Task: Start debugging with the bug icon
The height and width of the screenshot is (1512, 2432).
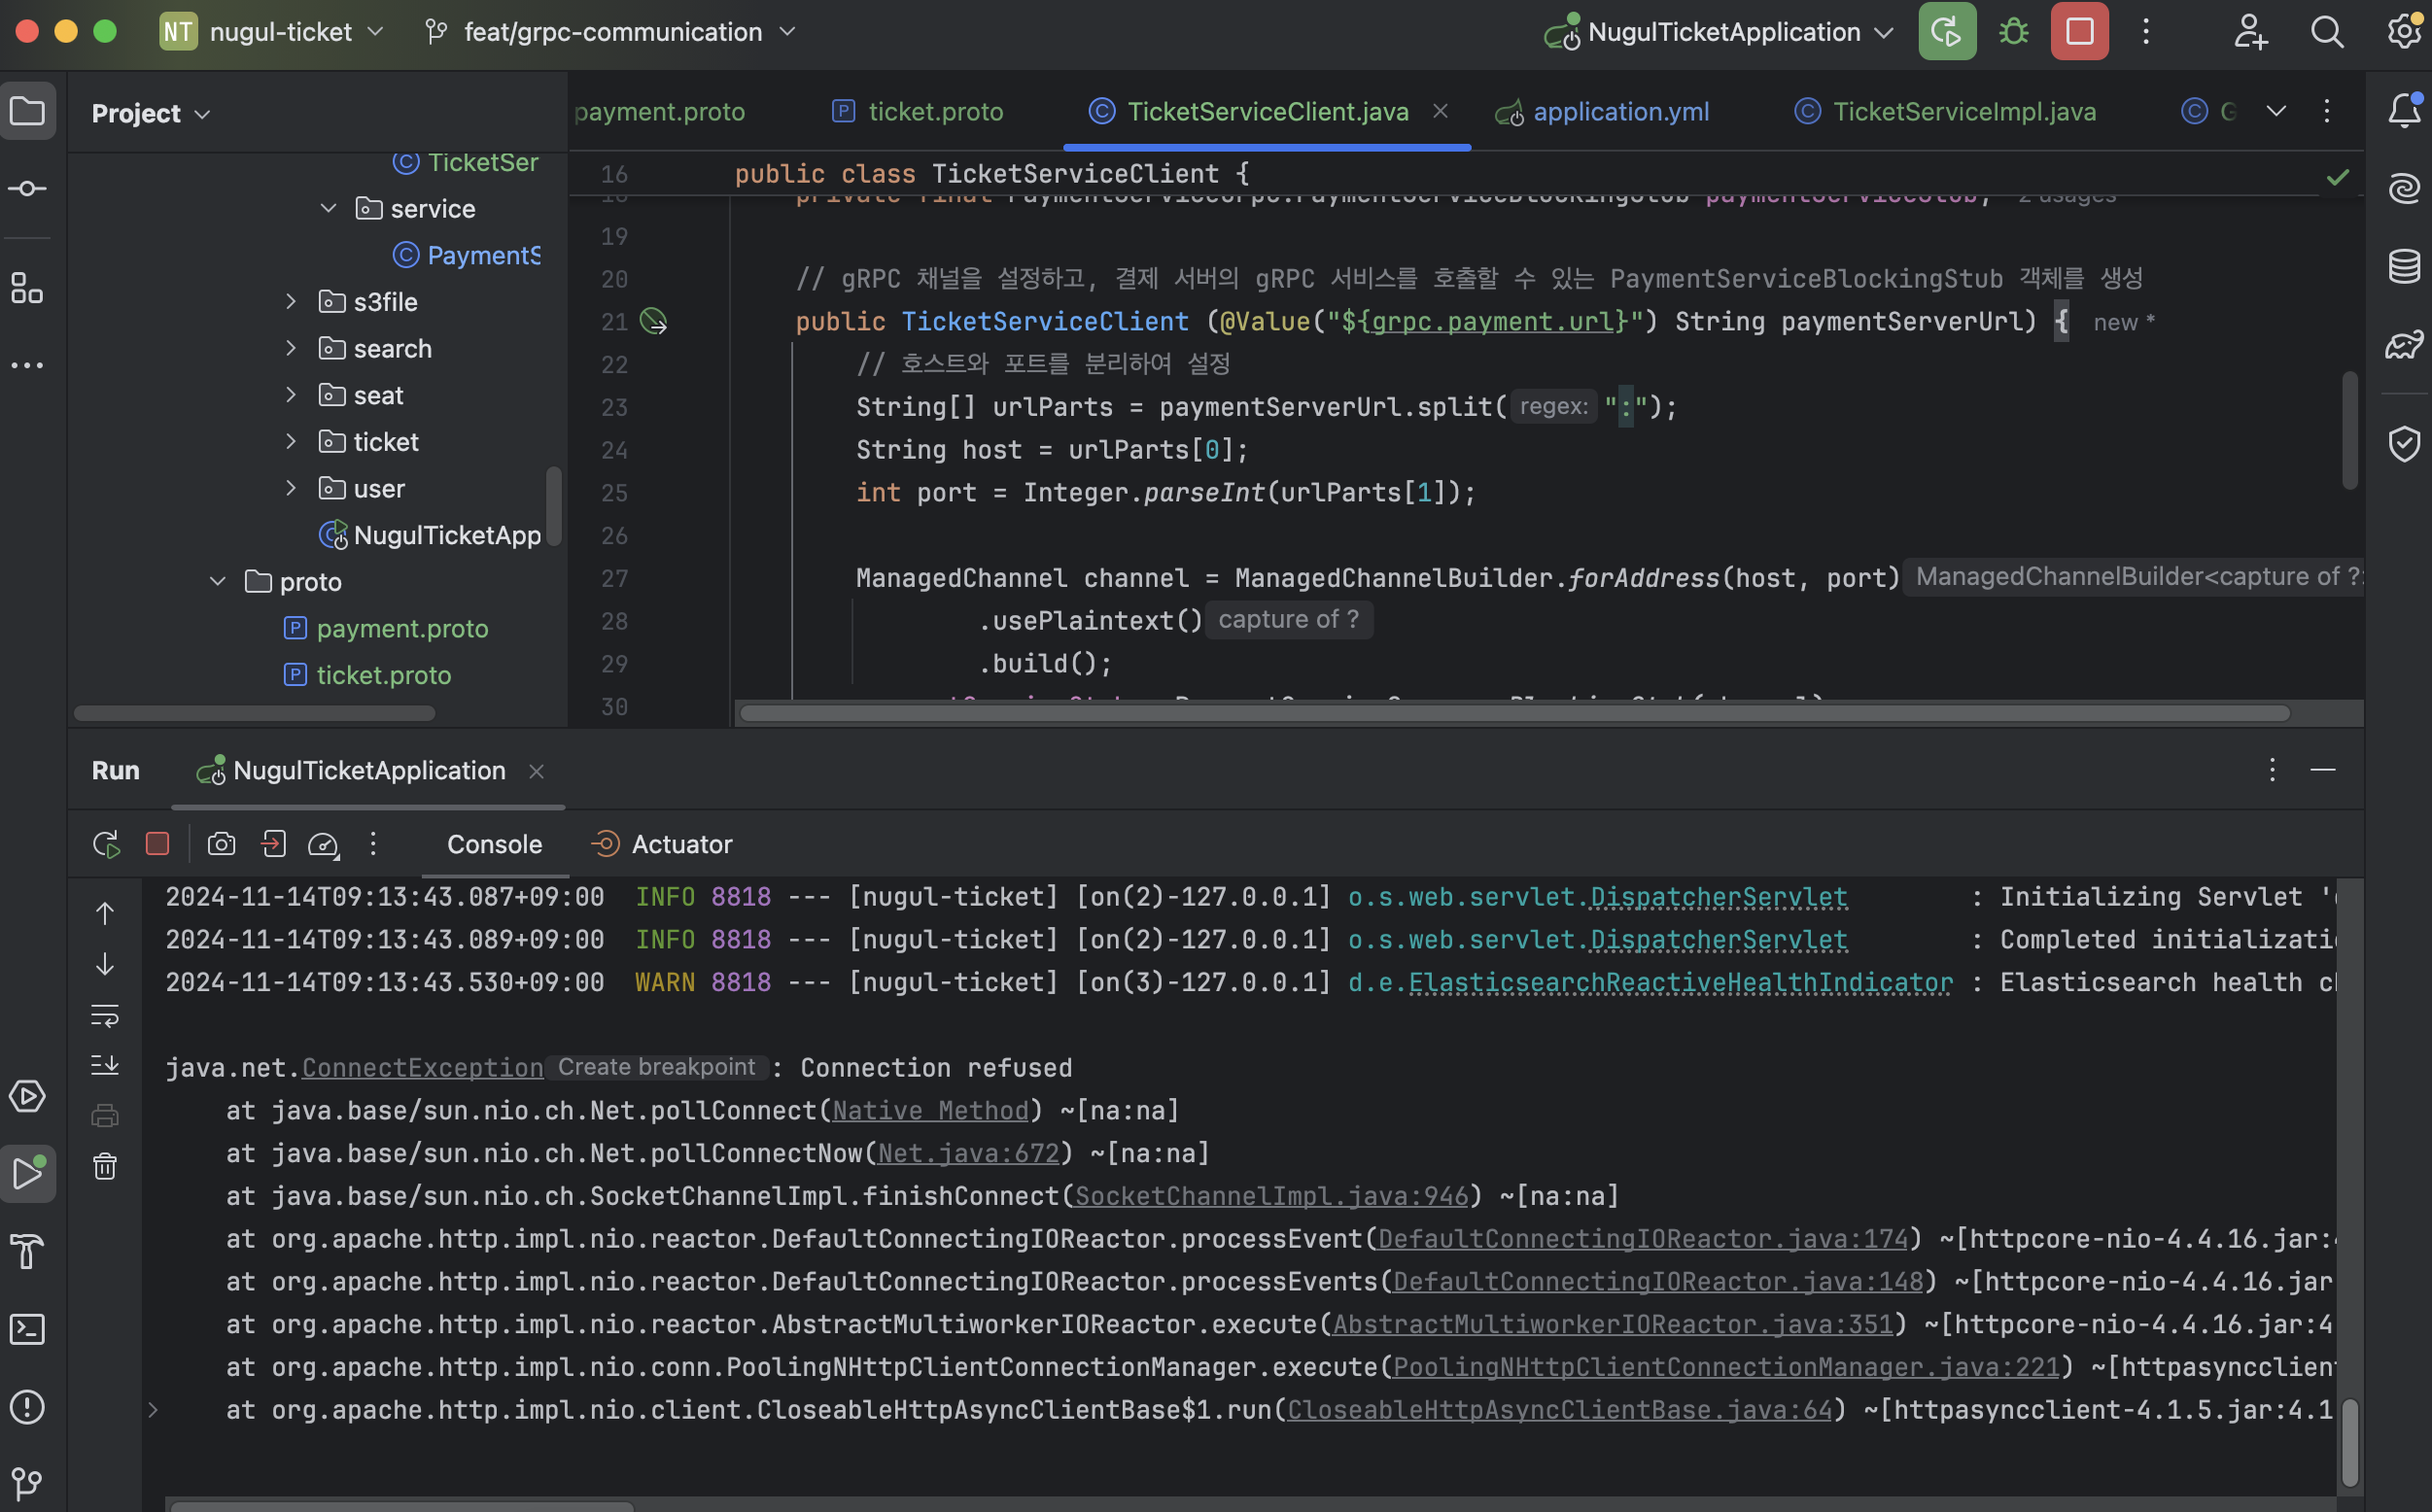Action: click(2013, 32)
